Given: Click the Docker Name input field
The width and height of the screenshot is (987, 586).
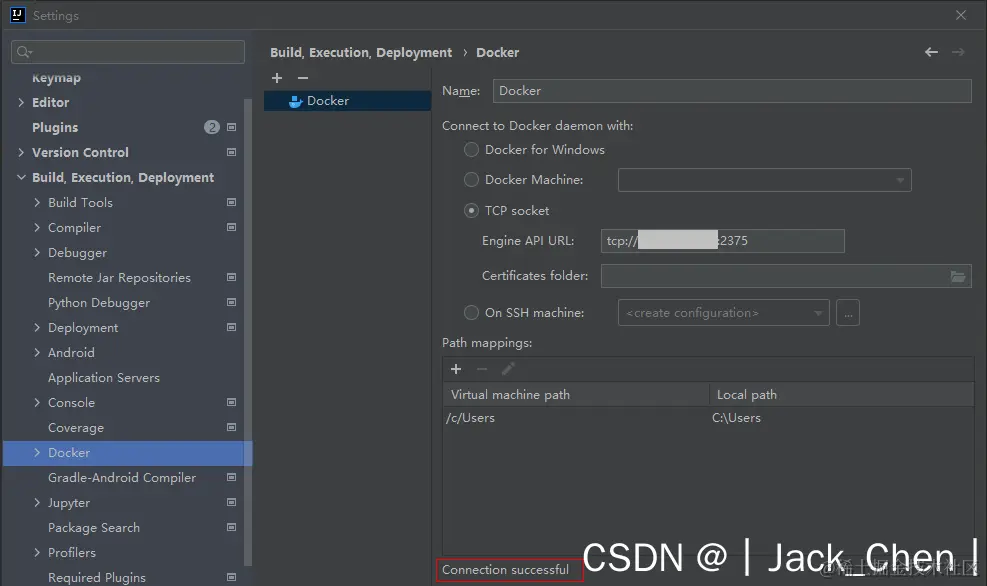Looking at the screenshot, I should 732,91.
